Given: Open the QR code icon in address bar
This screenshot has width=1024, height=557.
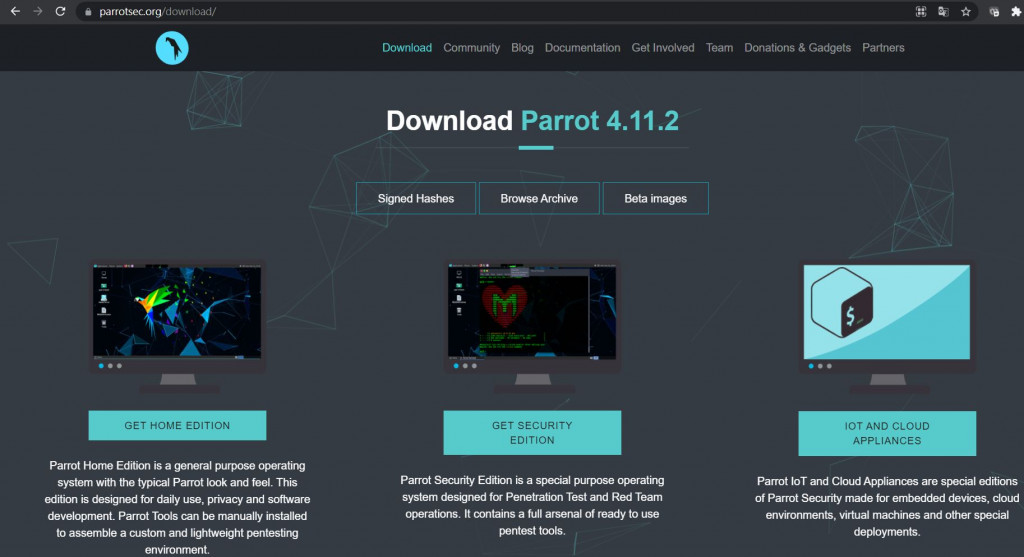Looking at the screenshot, I should (x=921, y=11).
